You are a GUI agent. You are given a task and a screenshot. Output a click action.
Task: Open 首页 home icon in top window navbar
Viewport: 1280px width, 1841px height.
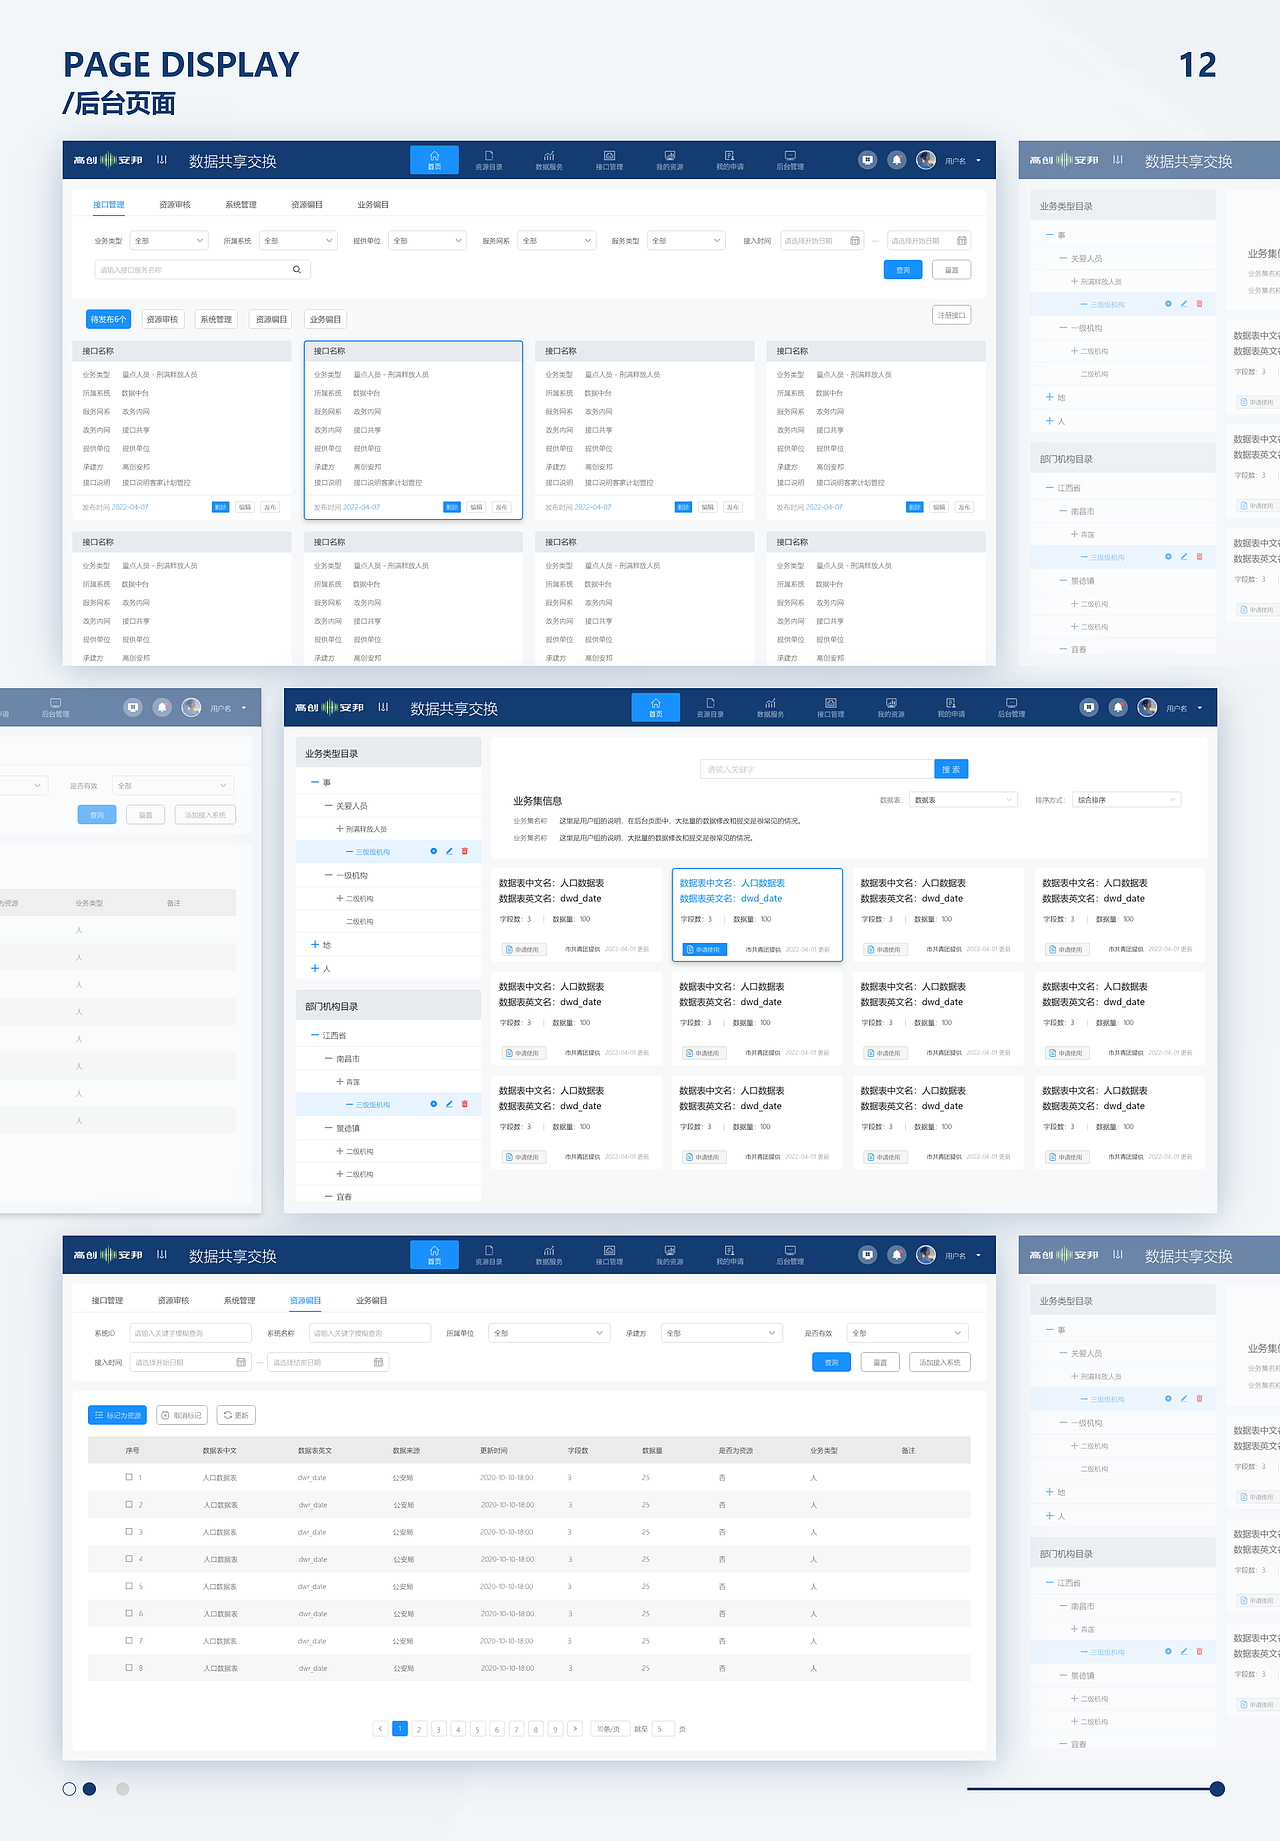click(x=434, y=160)
